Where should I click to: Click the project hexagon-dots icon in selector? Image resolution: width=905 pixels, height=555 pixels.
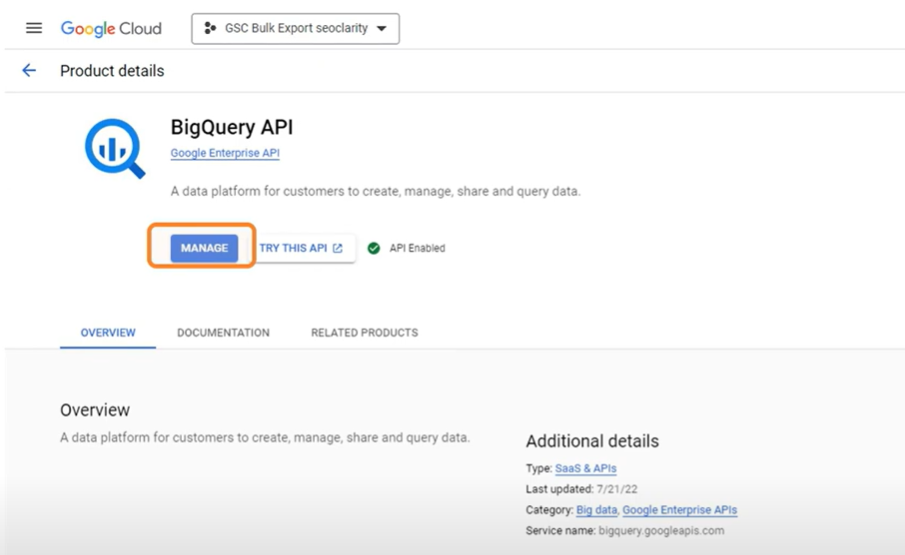(x=210, y=29)
